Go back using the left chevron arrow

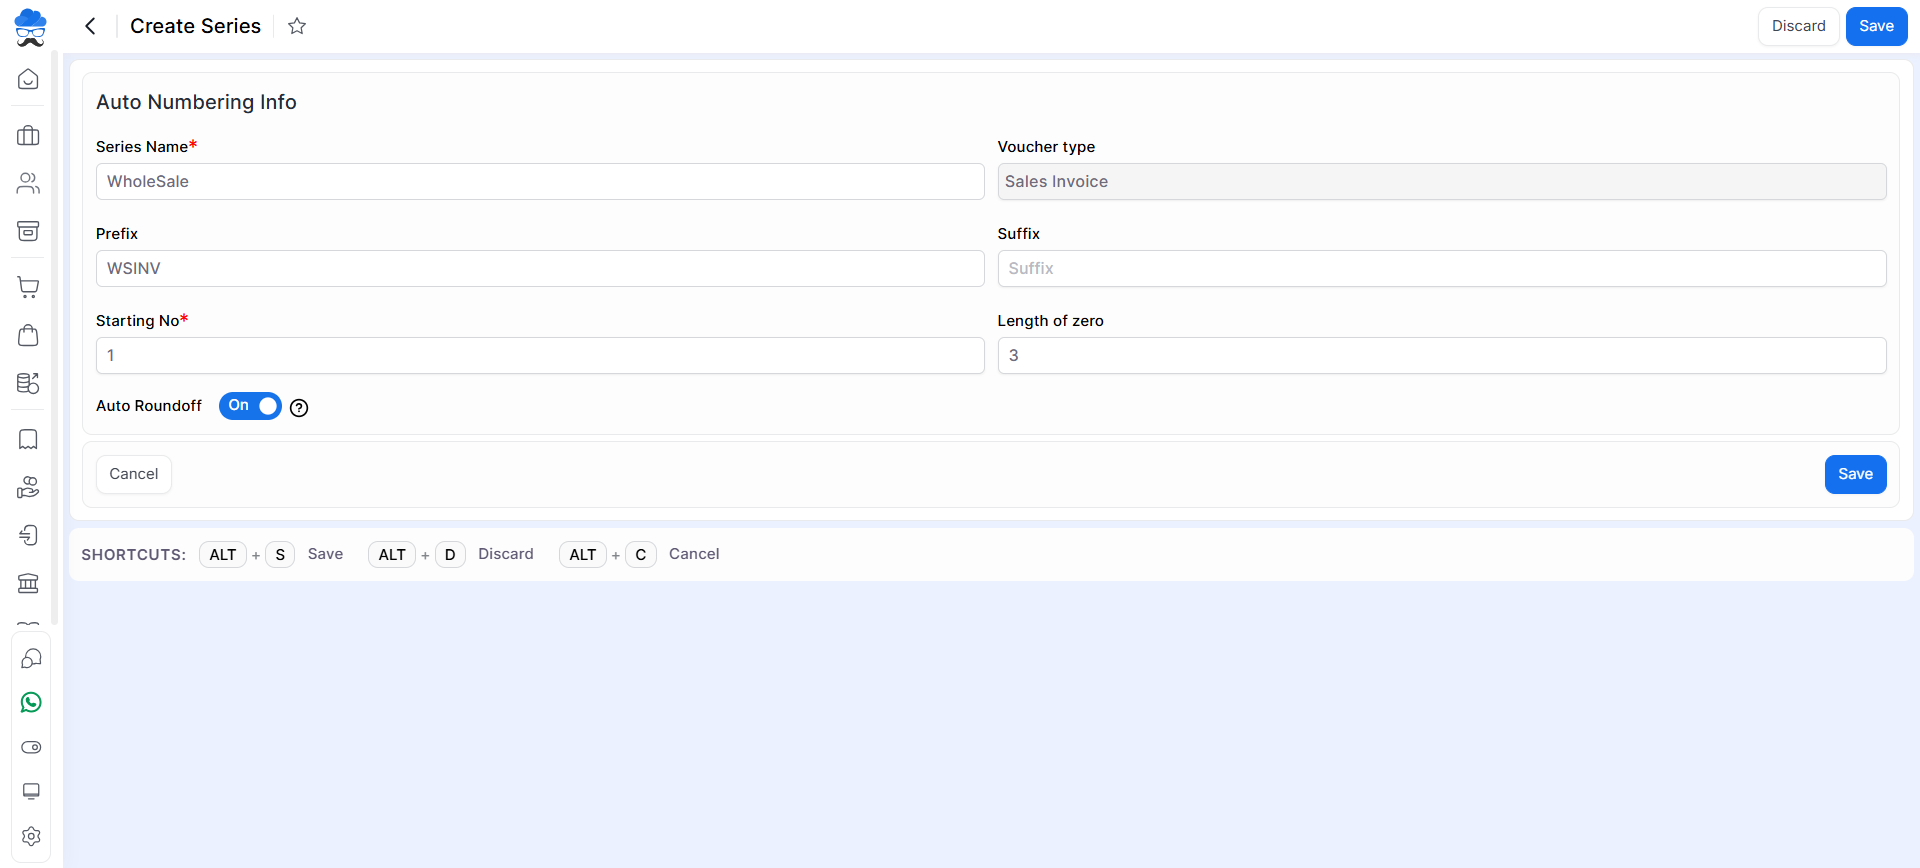point(90,26)
